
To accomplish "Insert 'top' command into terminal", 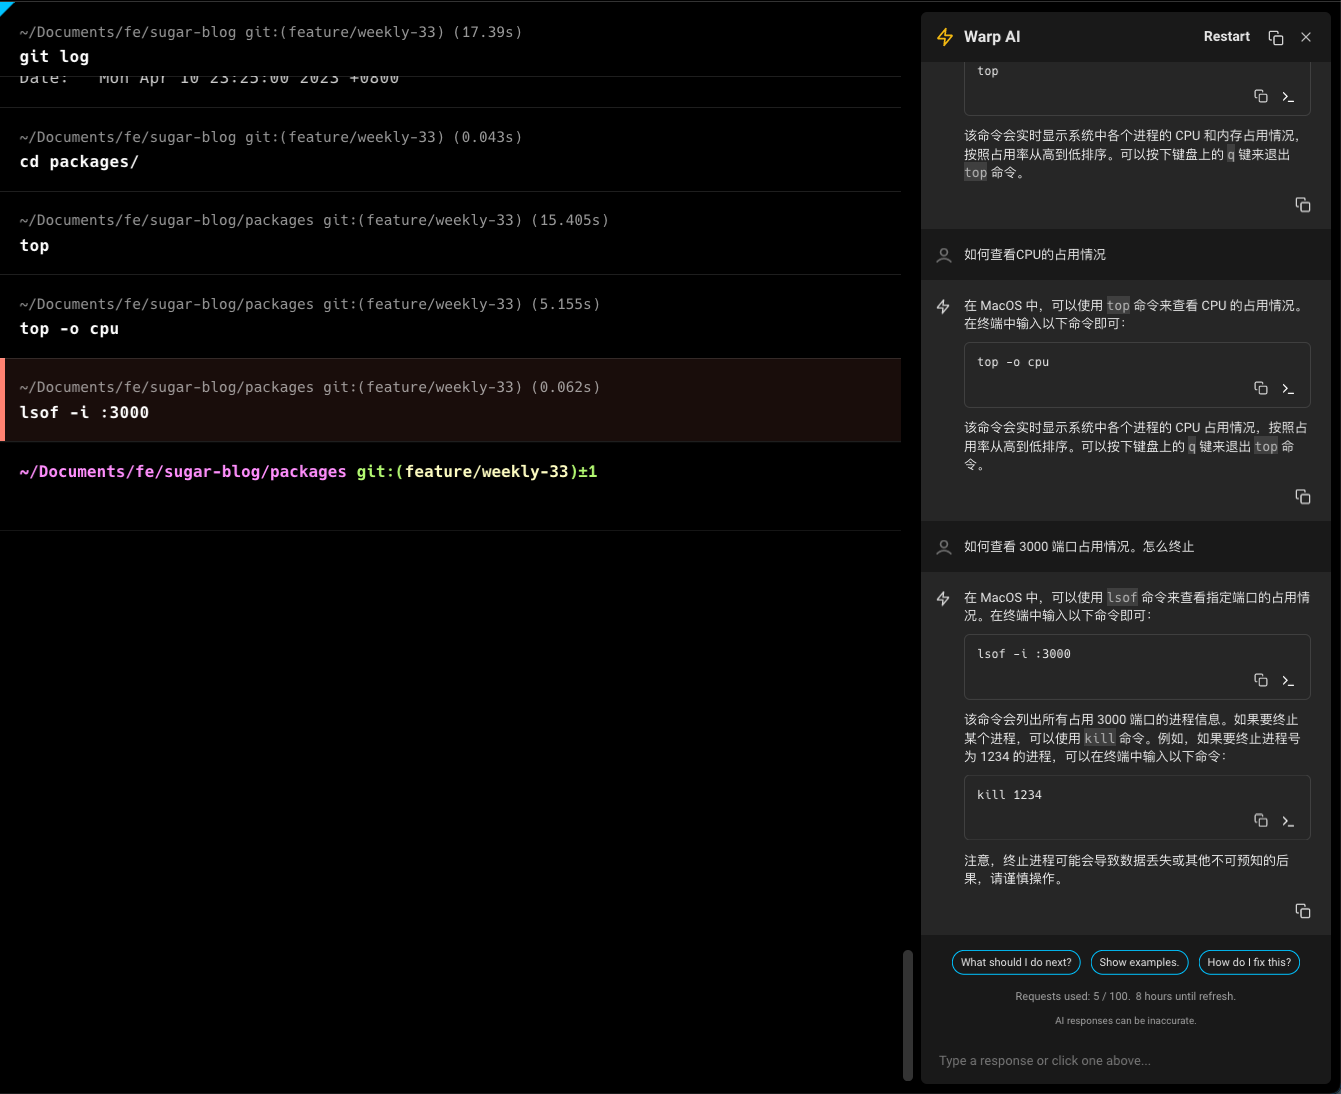I will (x=1288, y=96).
